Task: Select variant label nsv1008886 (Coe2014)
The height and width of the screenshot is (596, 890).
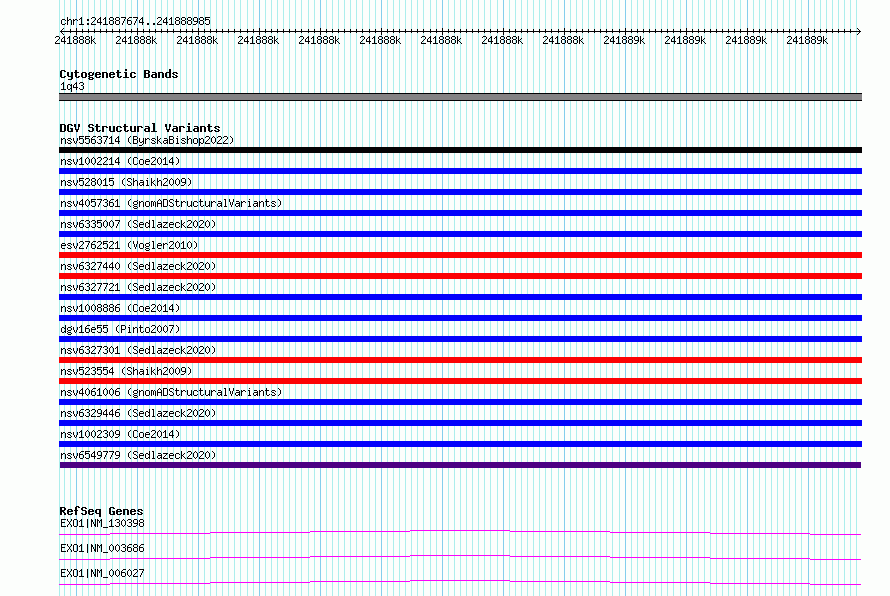Action: [120, 308]
